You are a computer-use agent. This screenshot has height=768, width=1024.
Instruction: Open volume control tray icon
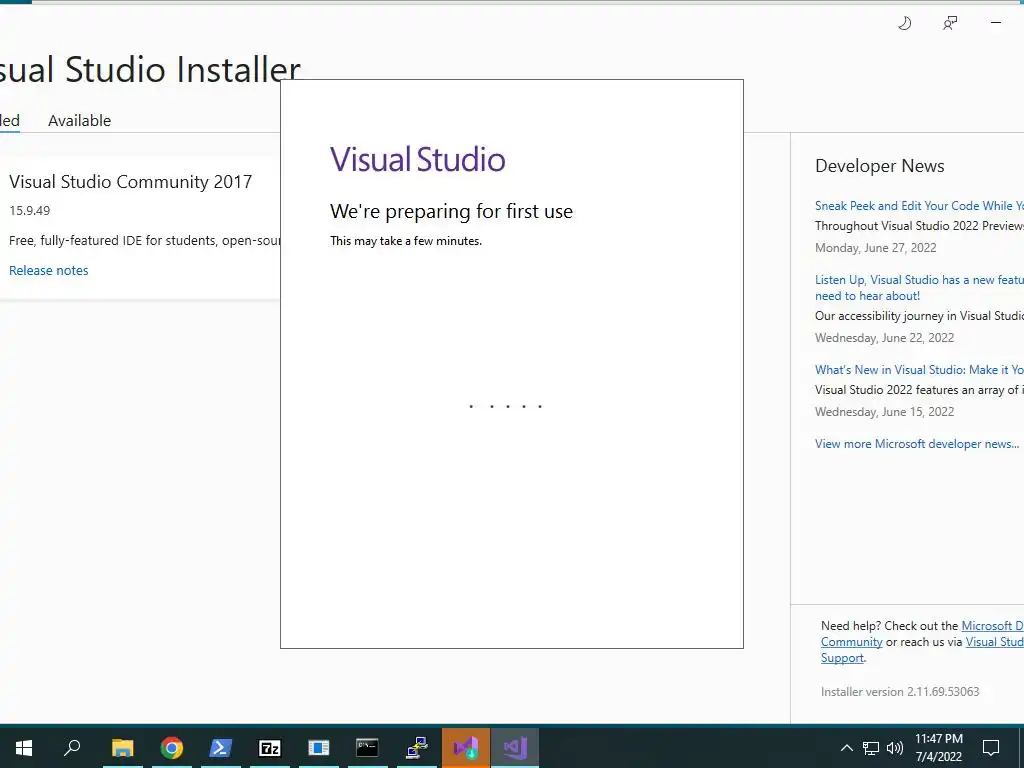pyautogui.click(x=895, y=748)
